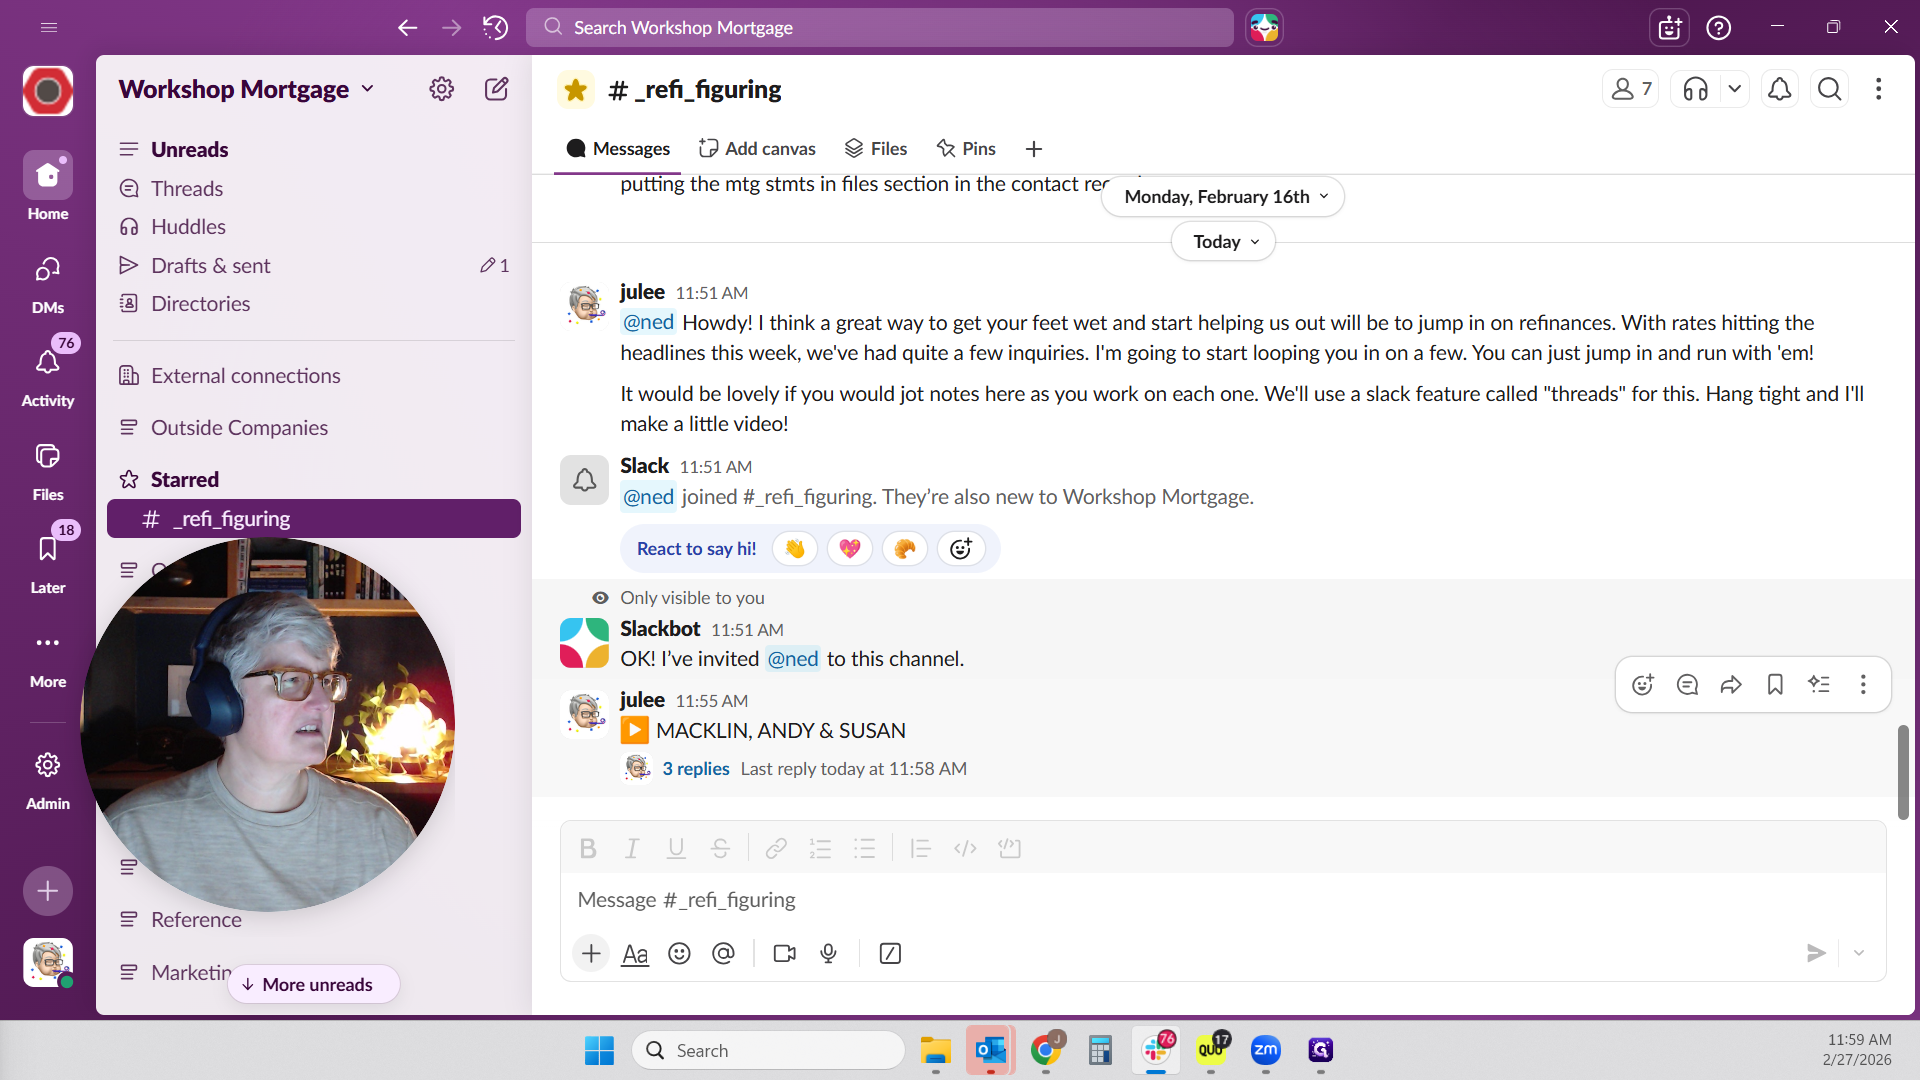Toggle text formatting toolbar with Aa

[635, 953]
